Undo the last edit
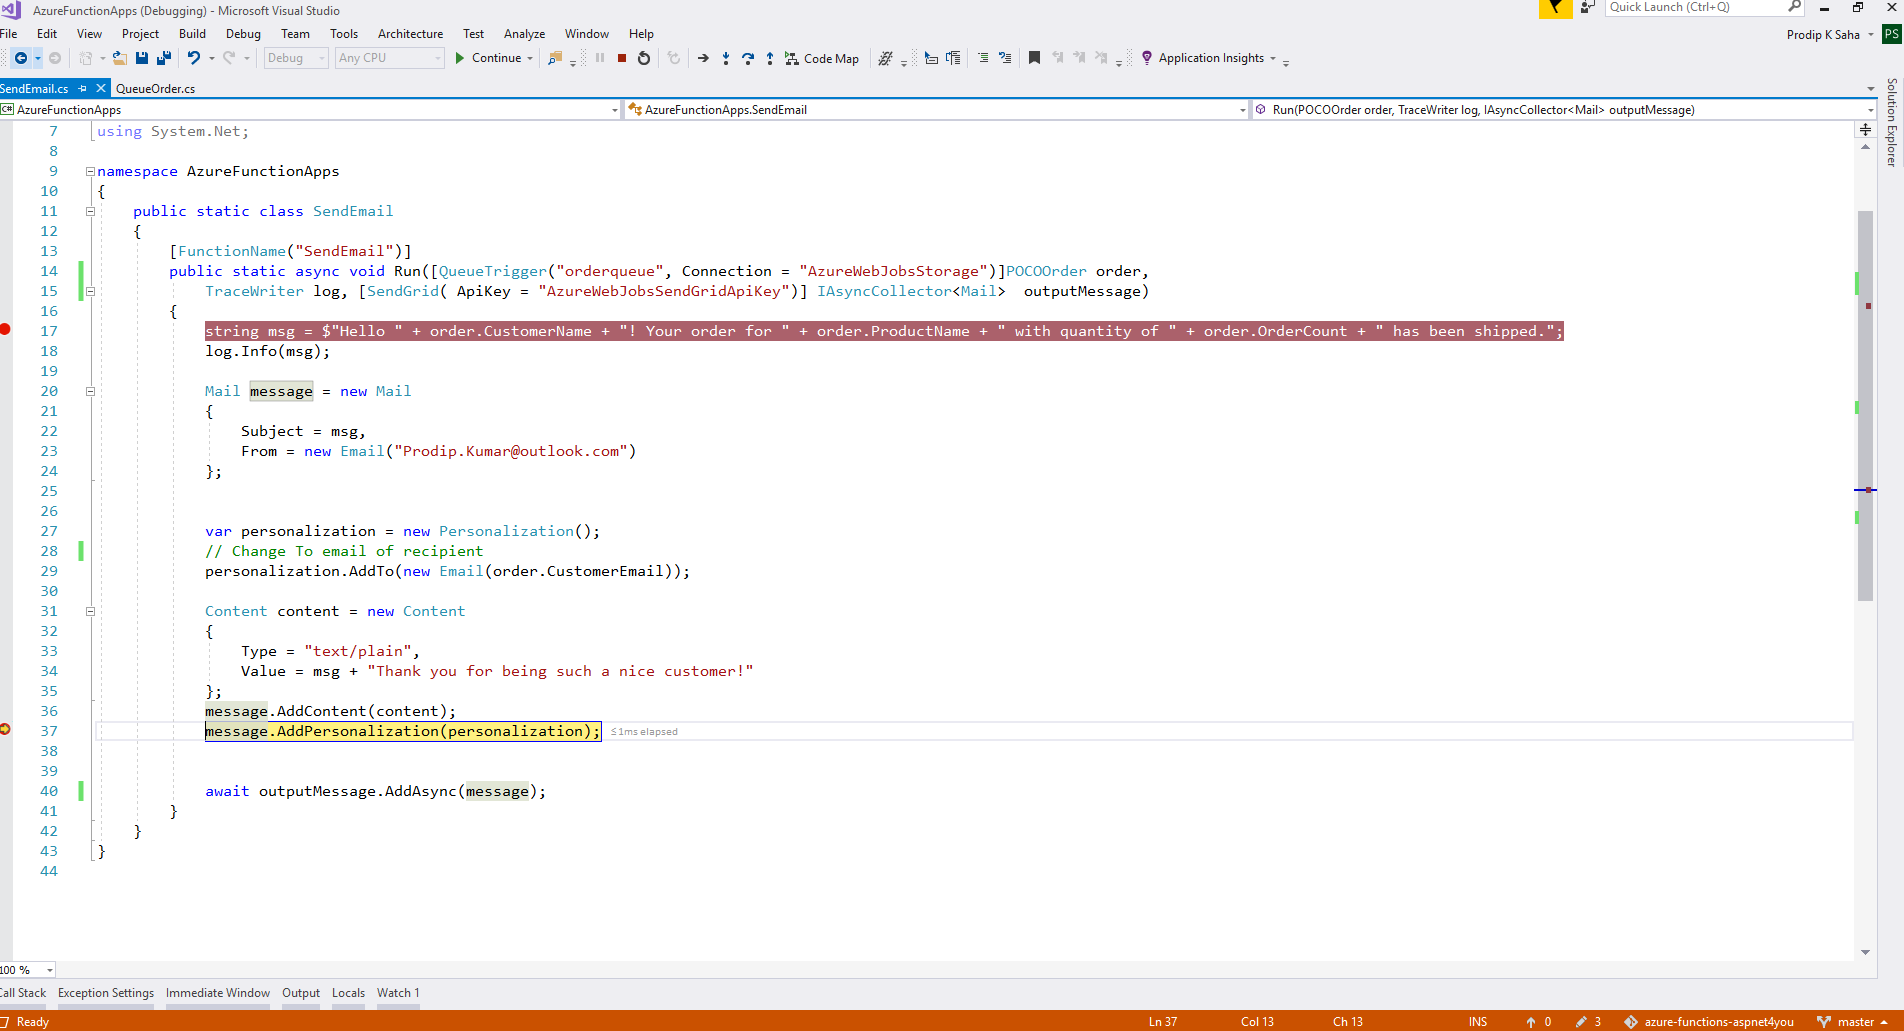1904x1031 pixels. 194,58
